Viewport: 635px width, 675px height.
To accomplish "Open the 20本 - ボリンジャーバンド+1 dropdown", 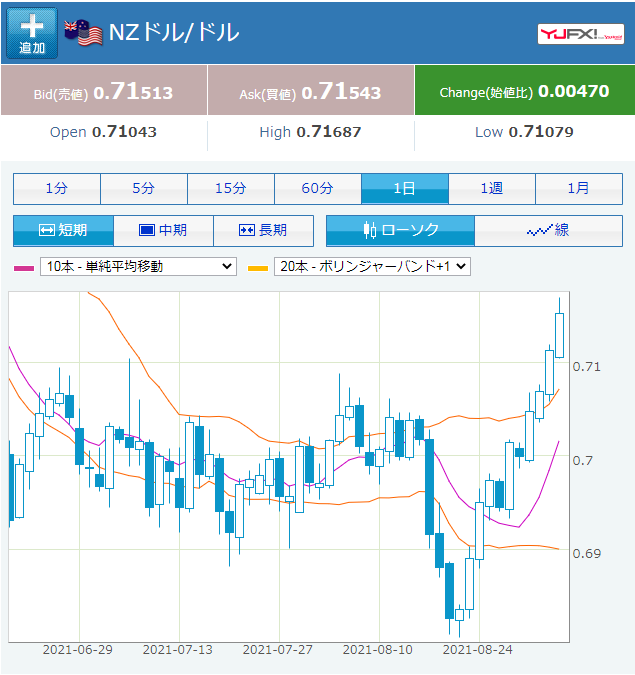I will 372,266.
